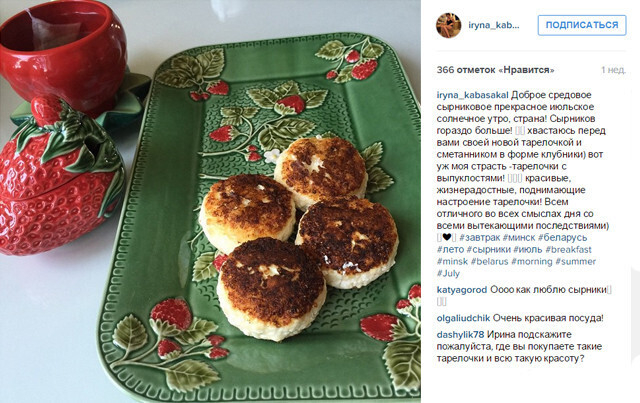Open the #summer hashtag
Viewport: 640px width, 403px height.
[576, 261]
